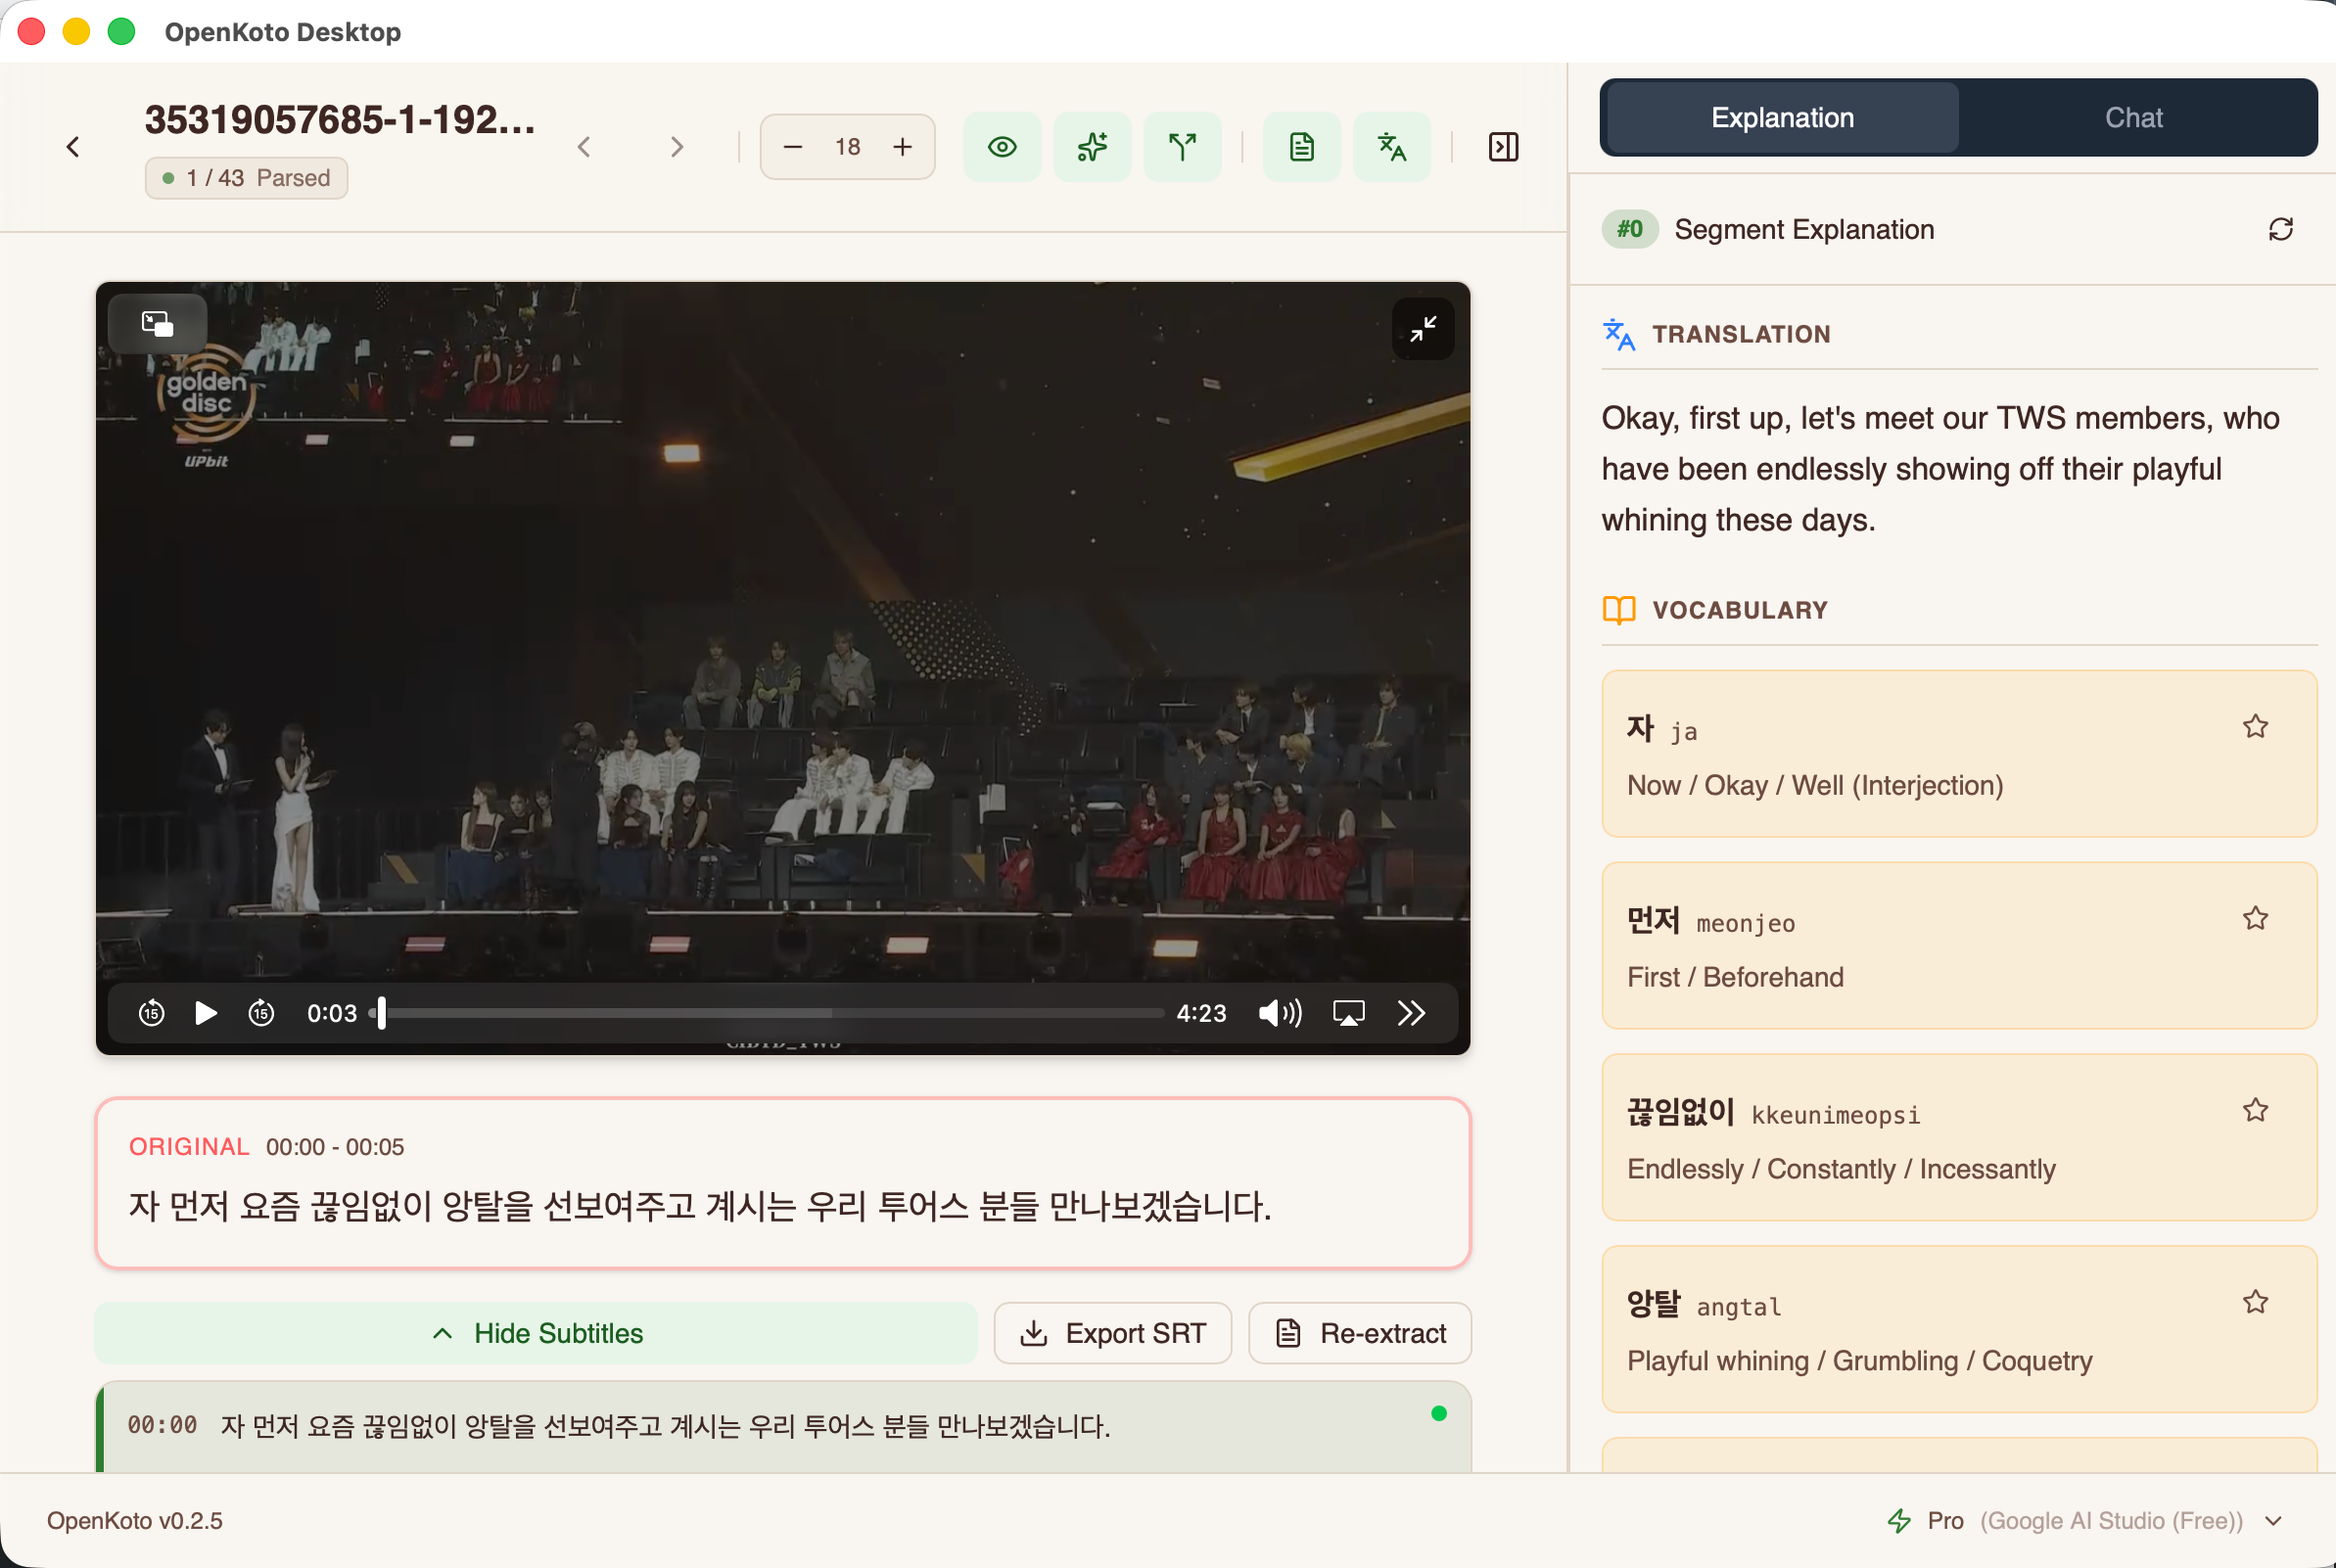This screenshot has width=2336, height=1568.
Task: Toggle eye visibility icon in toolbar
Action: (x=1002, y=147)
